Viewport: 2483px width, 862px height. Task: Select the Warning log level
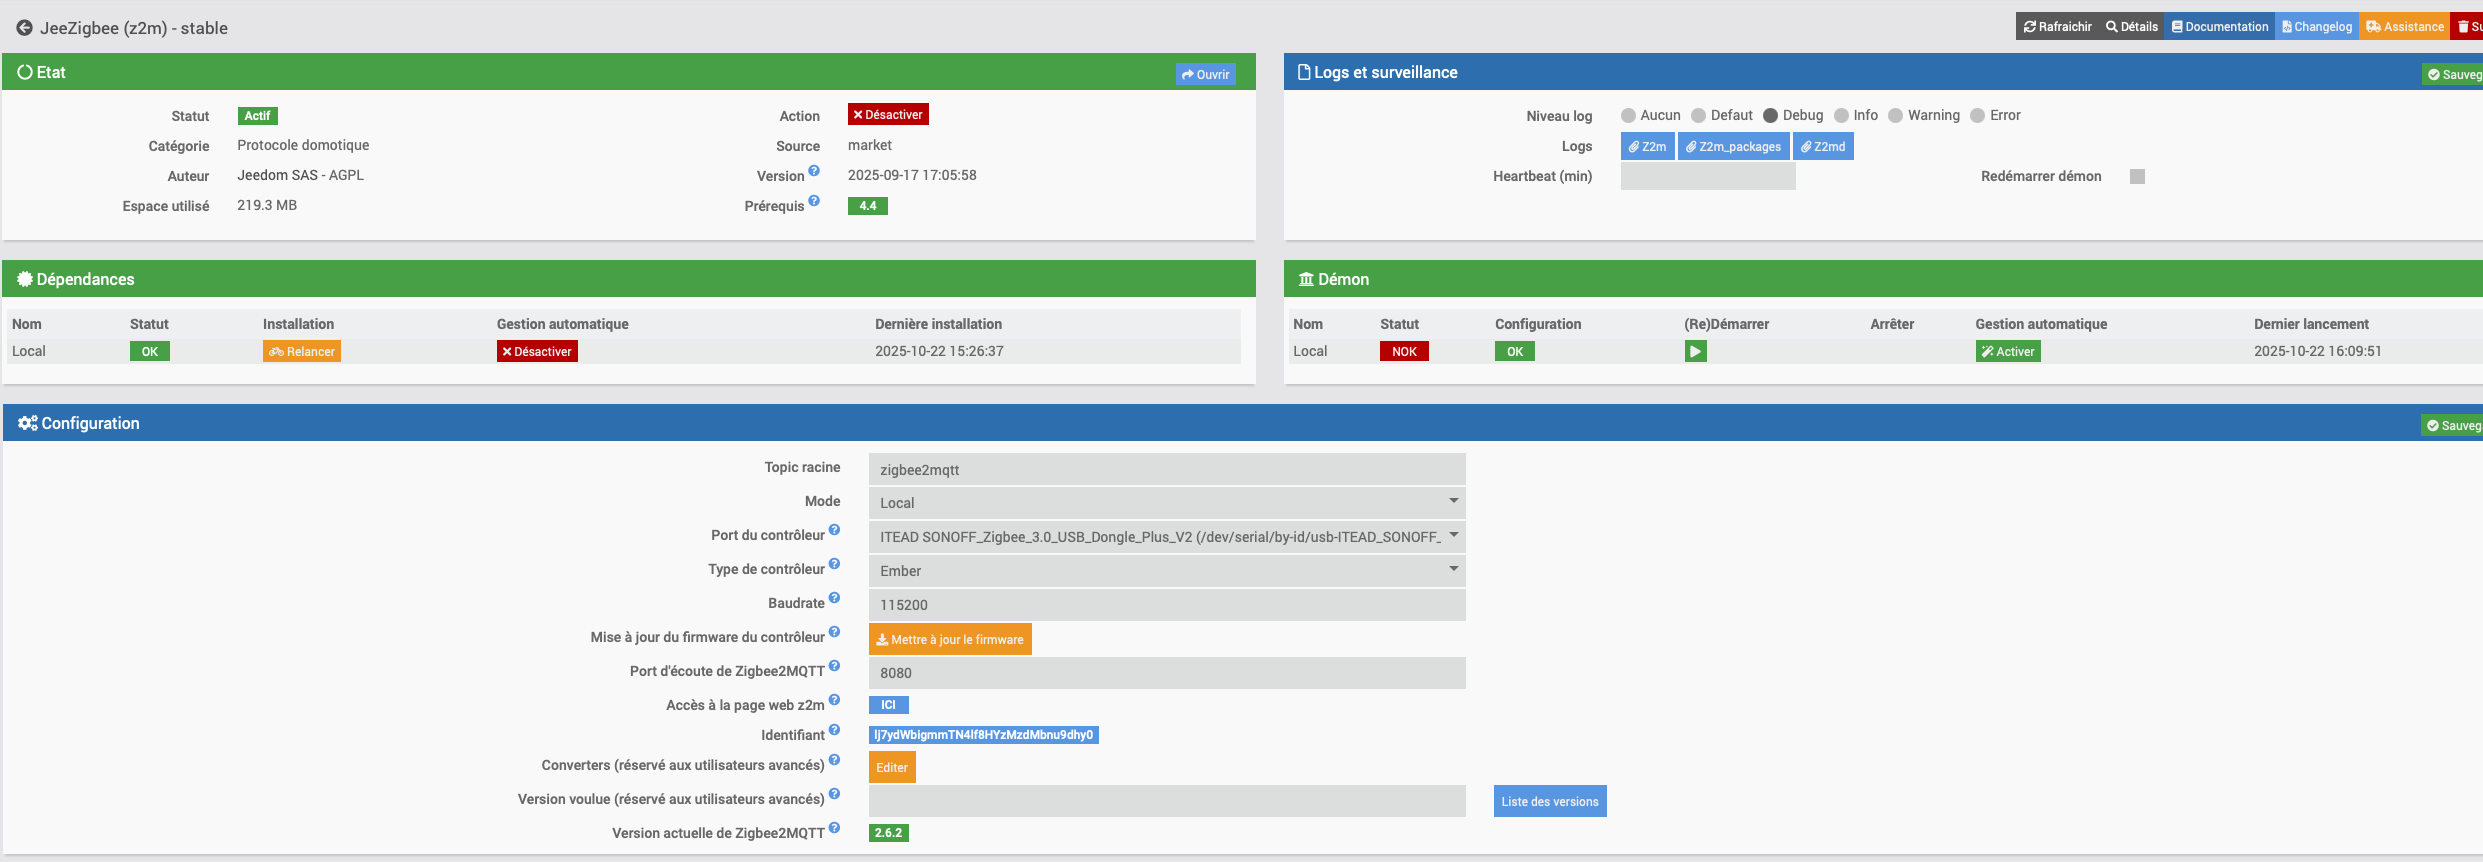click(1895, 116)
